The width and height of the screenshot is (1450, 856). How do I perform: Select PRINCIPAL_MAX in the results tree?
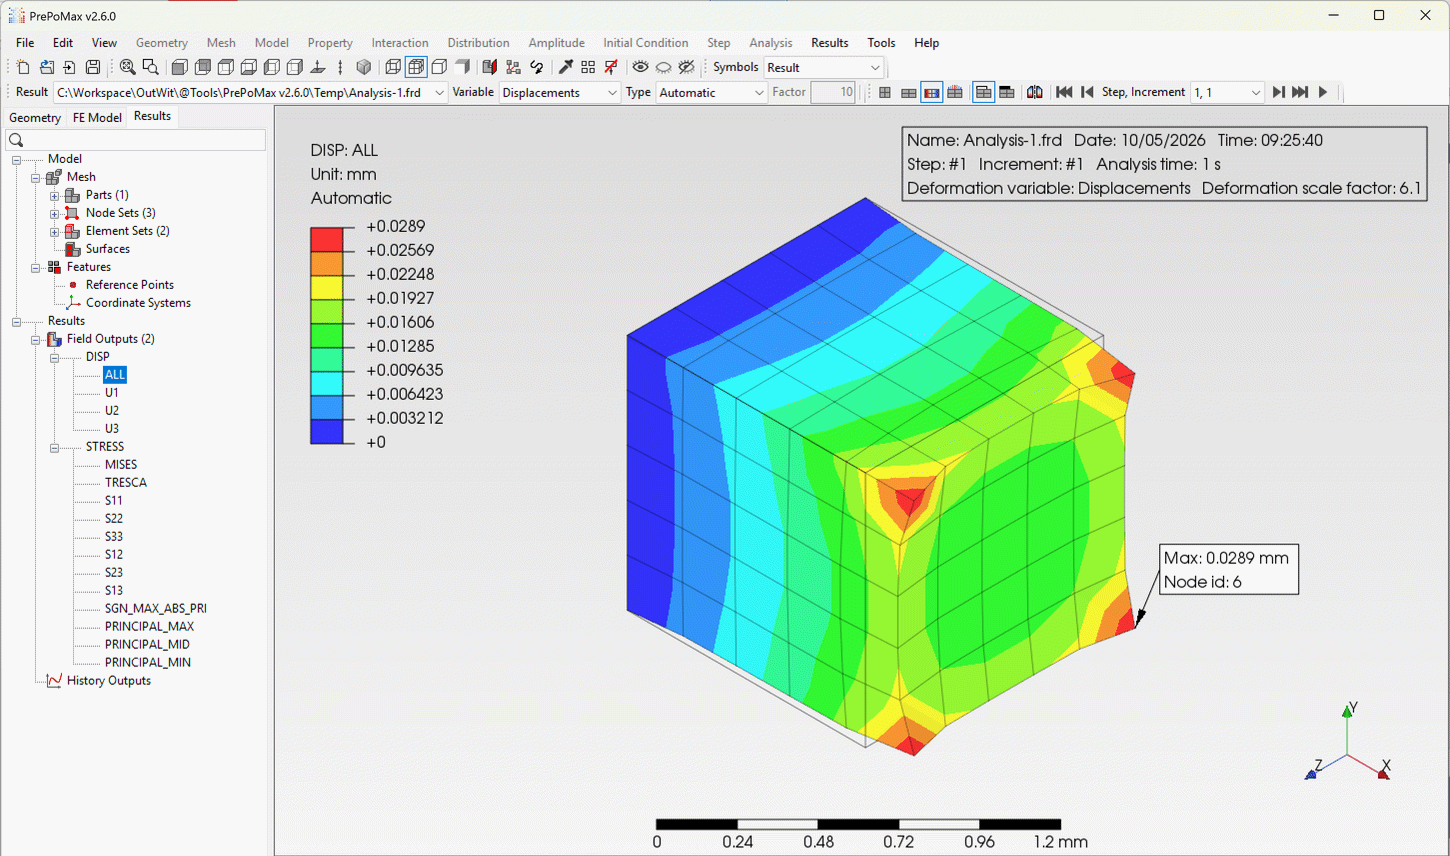[x=149, y=627]
